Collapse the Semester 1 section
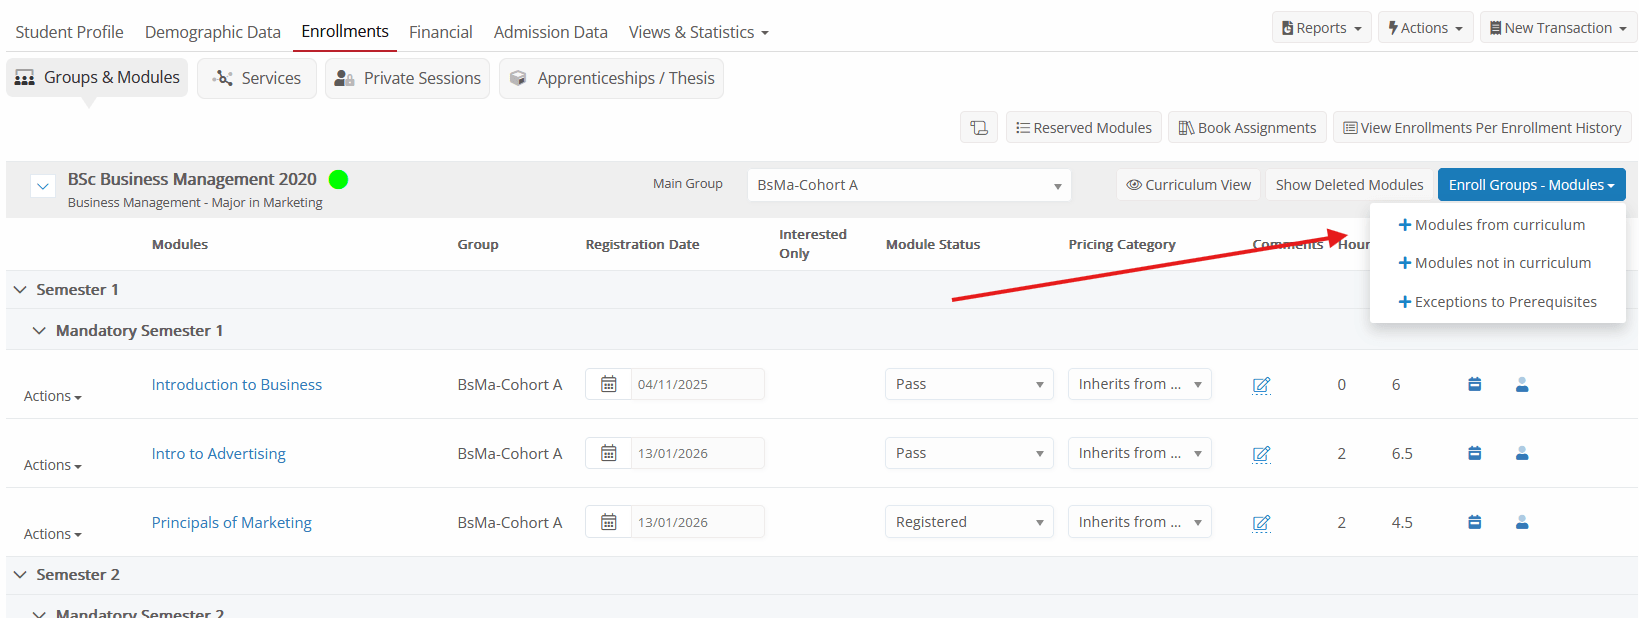1639x618 pixels. click(x=20, y=290)
